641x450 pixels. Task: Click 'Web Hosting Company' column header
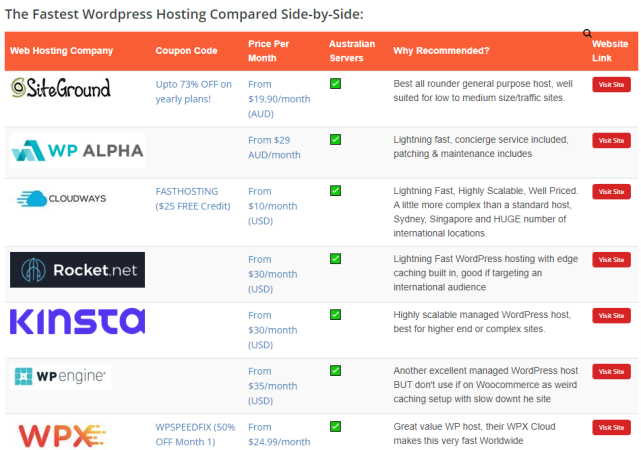(x=61, y=51)
